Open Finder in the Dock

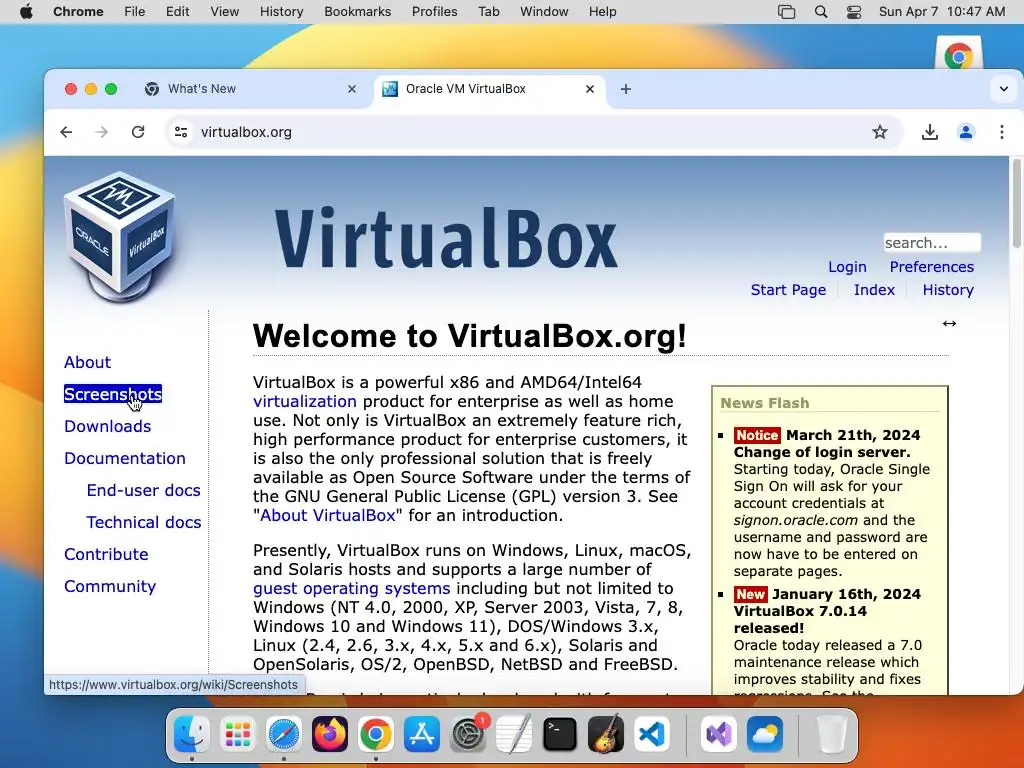191,734
